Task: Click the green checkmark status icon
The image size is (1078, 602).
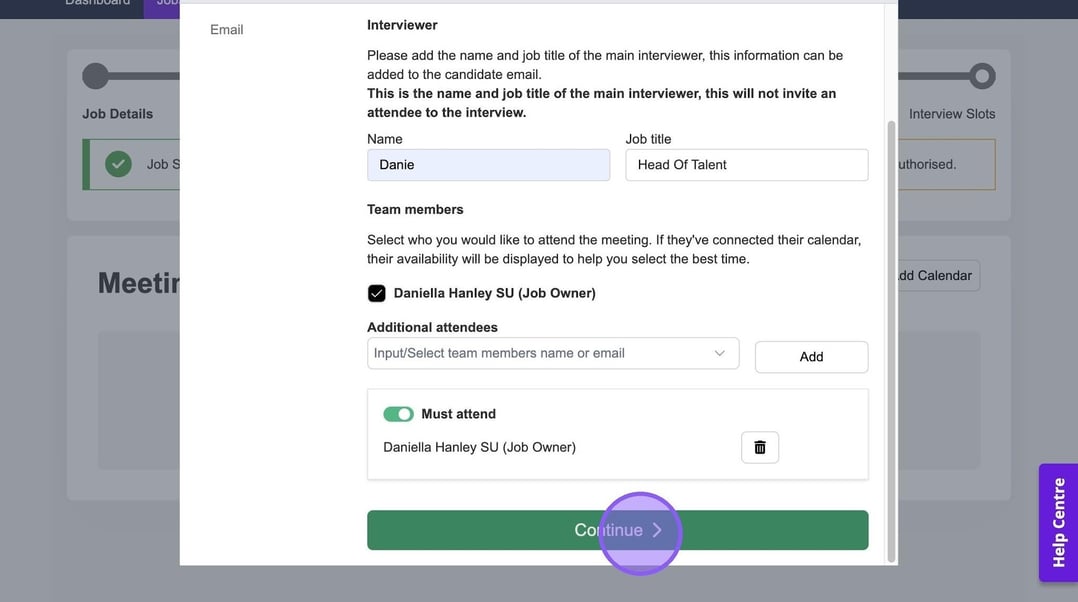Action: pos(119,164)
